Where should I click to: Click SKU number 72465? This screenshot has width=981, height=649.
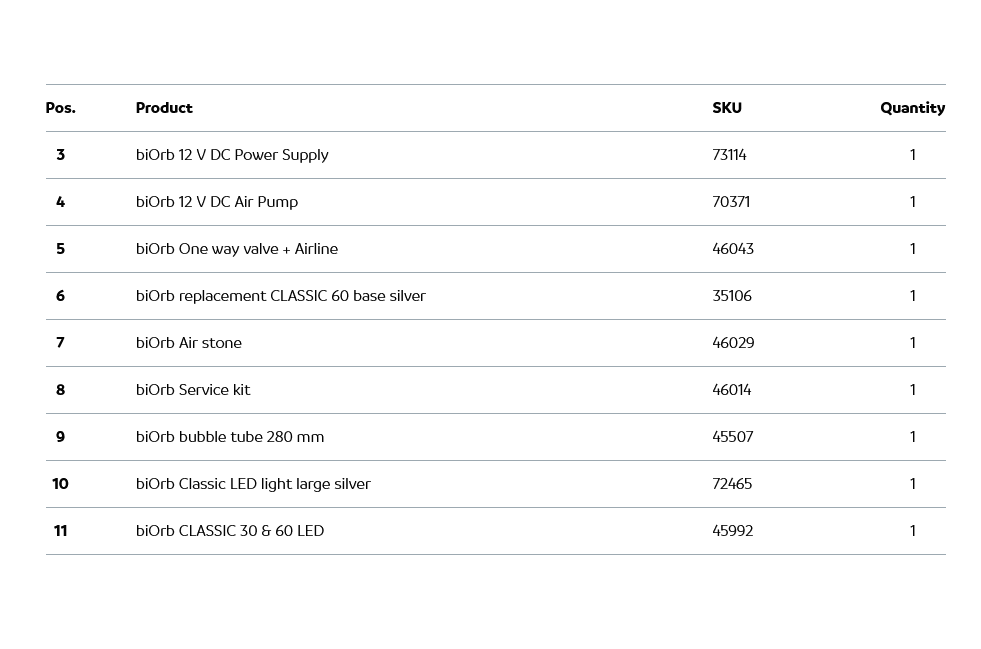click(732, 484)
